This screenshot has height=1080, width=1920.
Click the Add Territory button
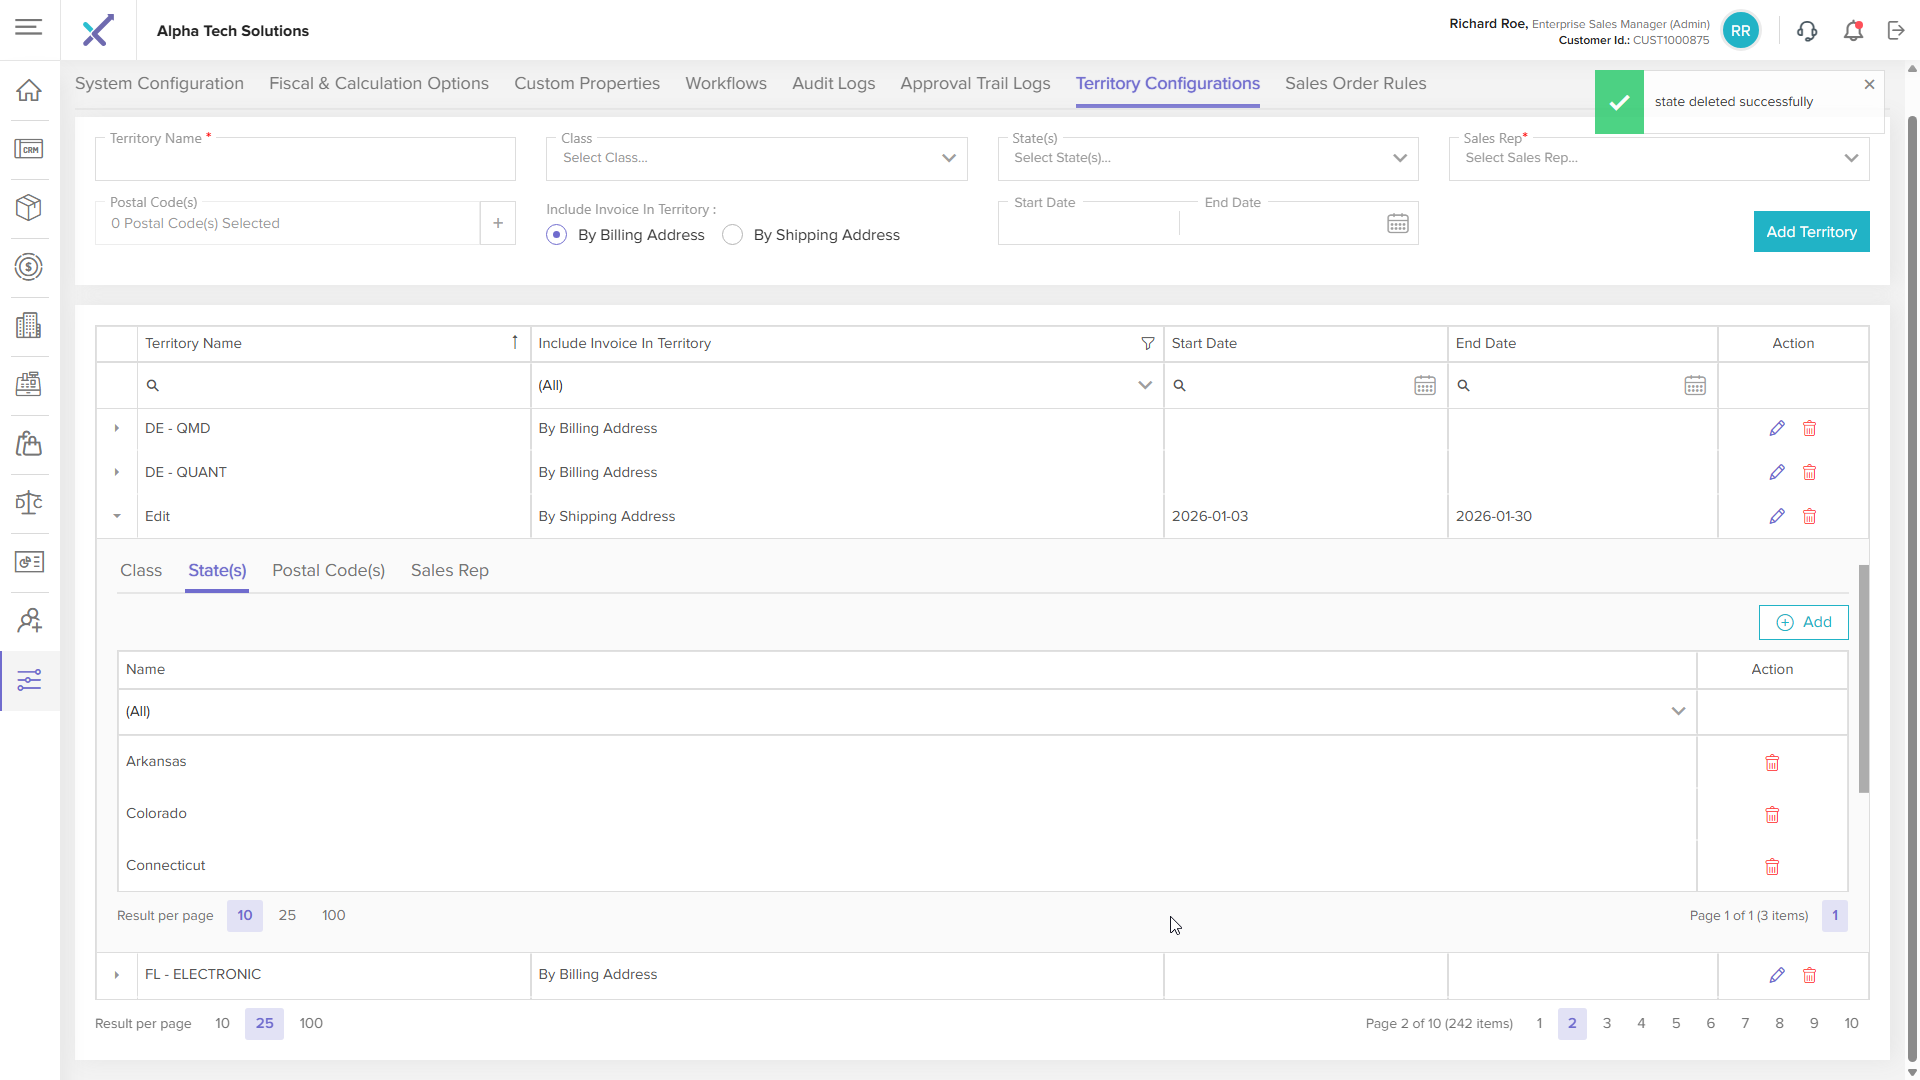click(1810, 232)
